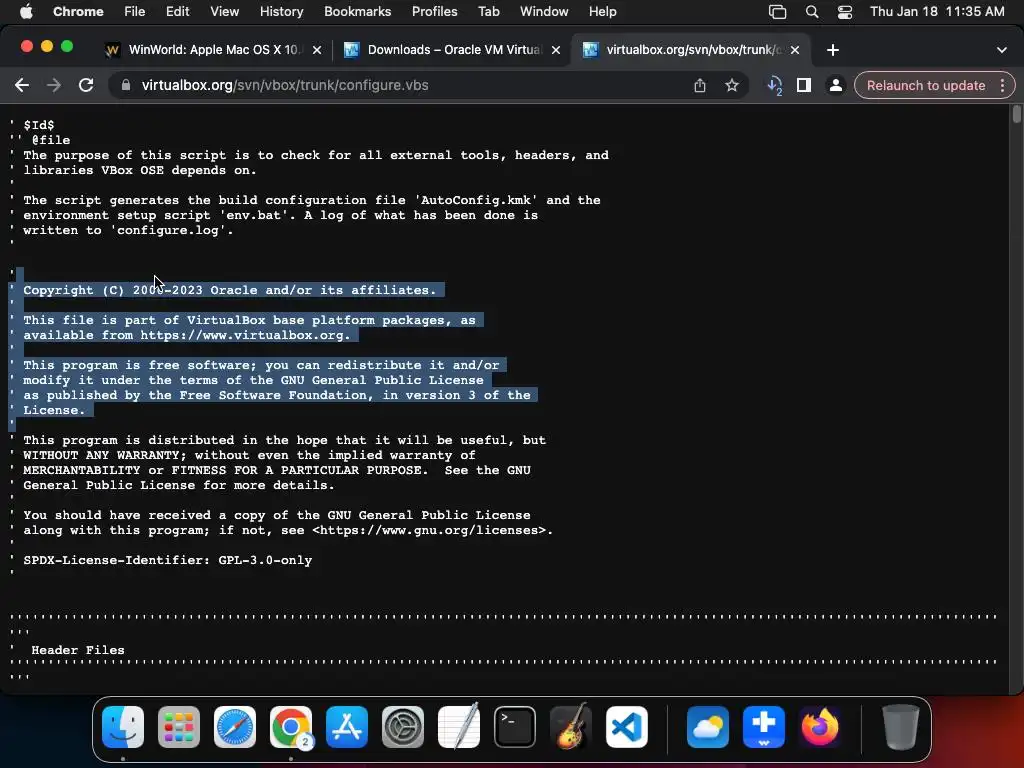Share this page via share icon
1024x768 pixels.
pos(699,85)
